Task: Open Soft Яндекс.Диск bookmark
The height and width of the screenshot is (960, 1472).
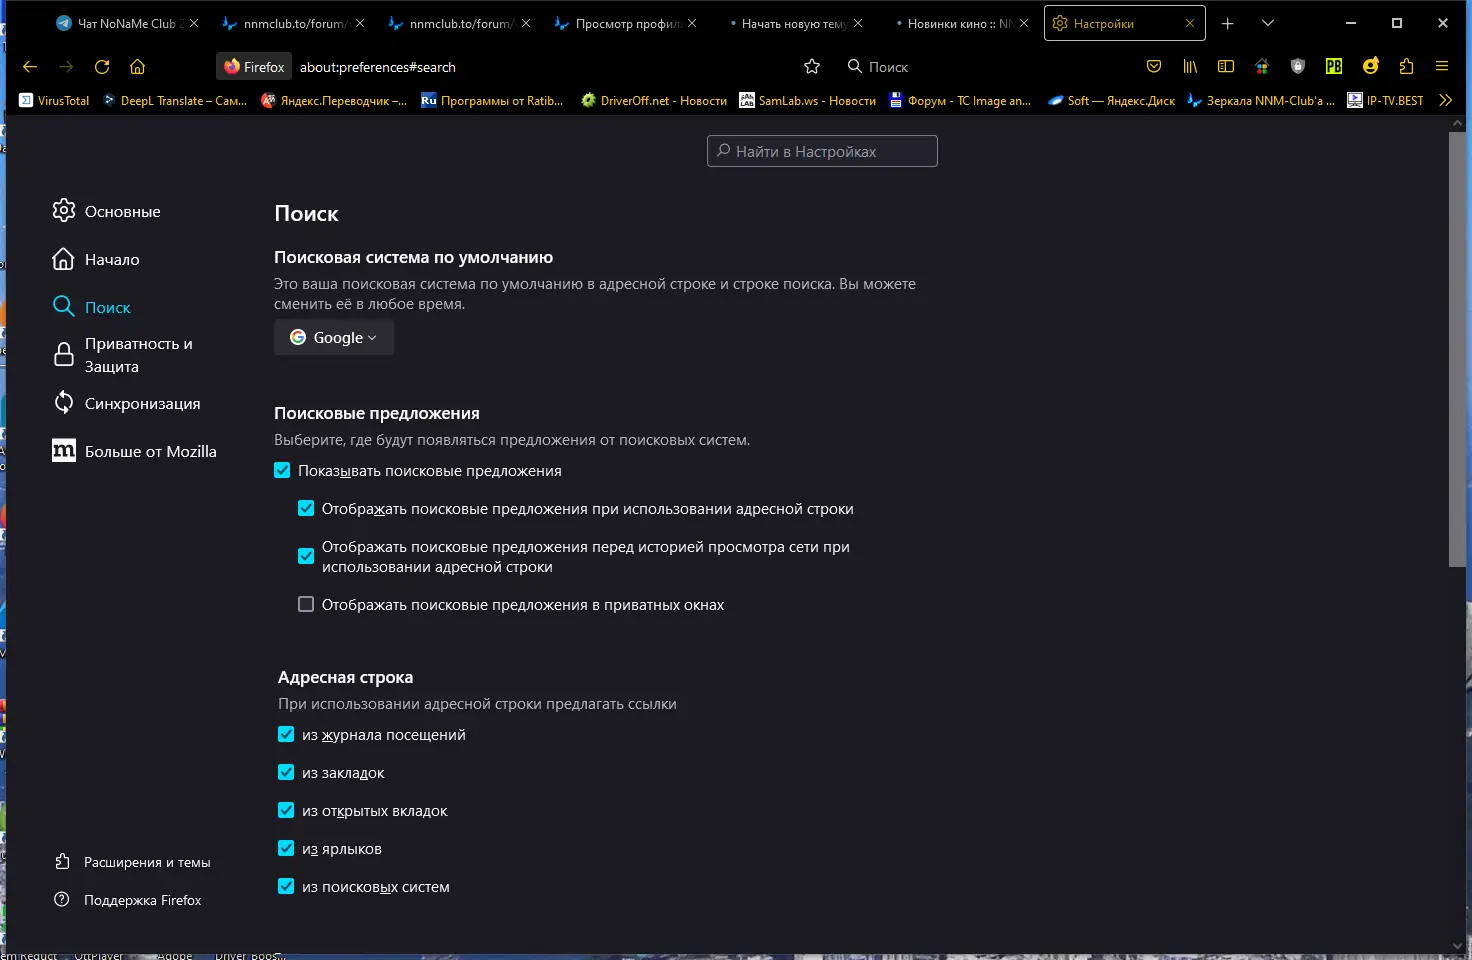Action: pos(1111,100)
